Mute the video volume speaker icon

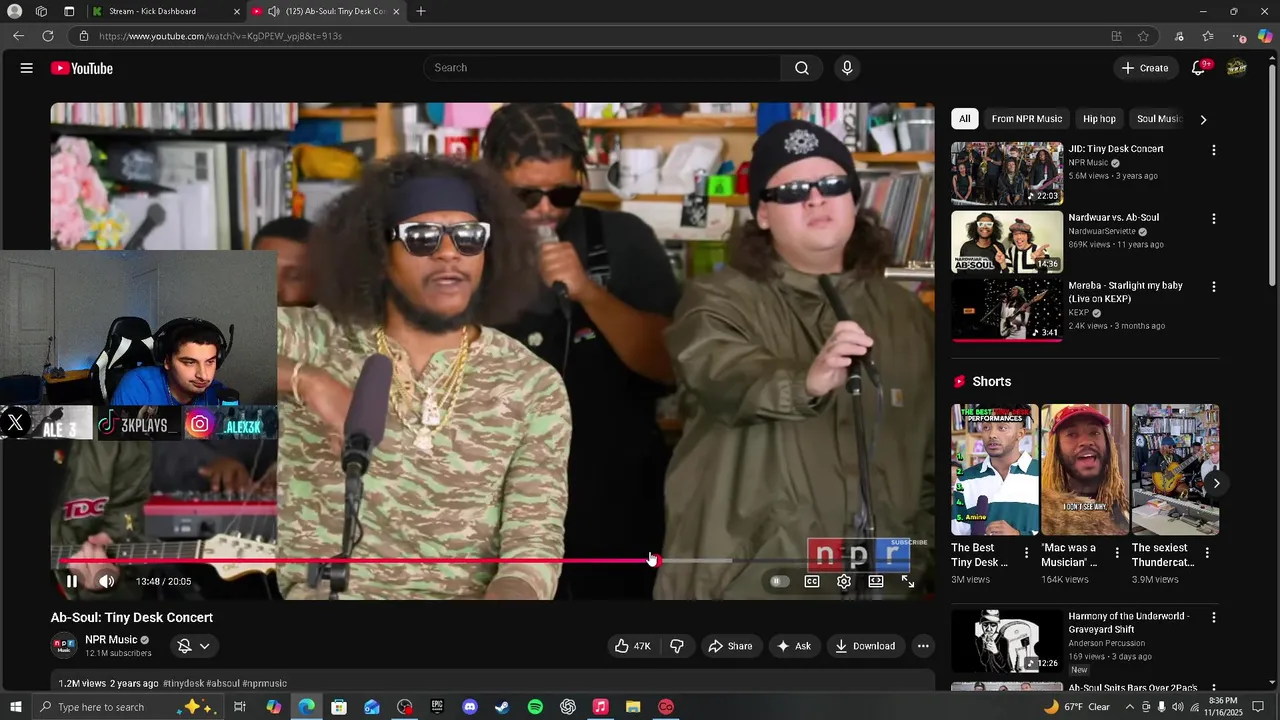pyautogui.click(x=107, y=581)
